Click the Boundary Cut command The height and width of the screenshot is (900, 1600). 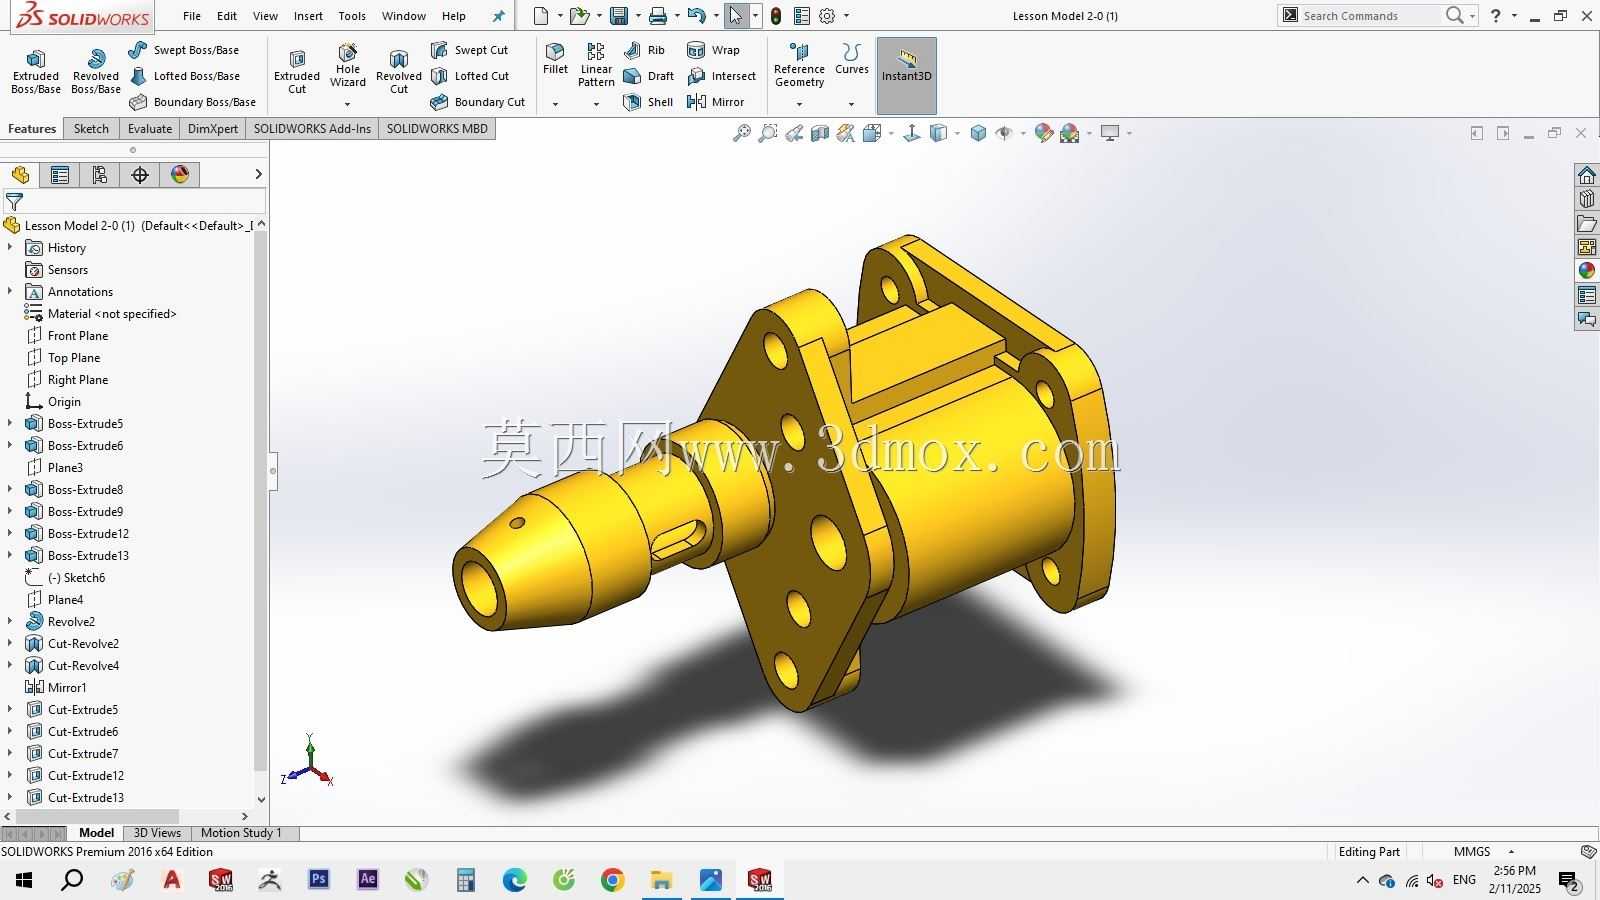[x=478, y=102]
